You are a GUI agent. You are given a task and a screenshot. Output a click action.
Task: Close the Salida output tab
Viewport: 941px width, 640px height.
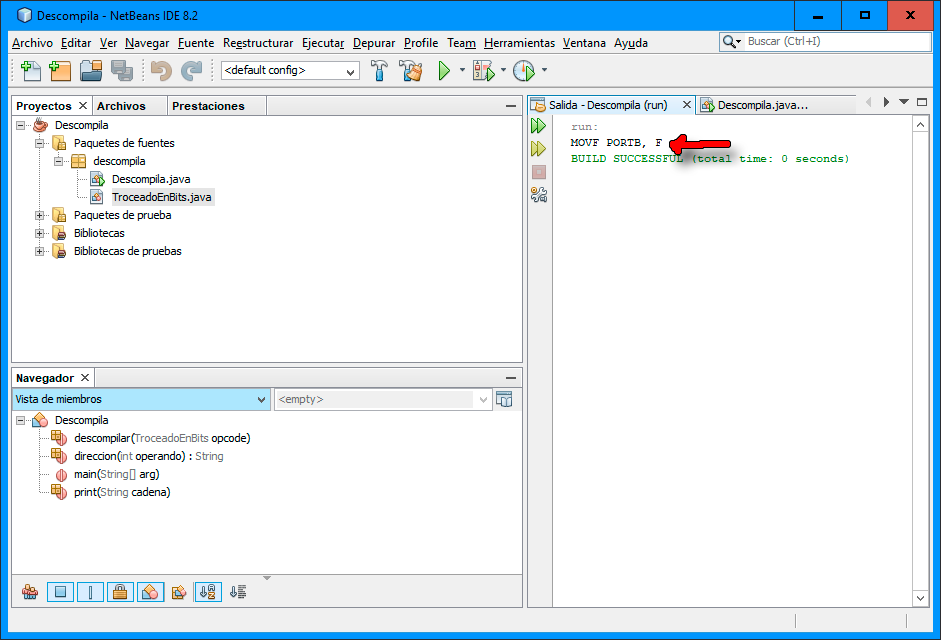point(687,105)
